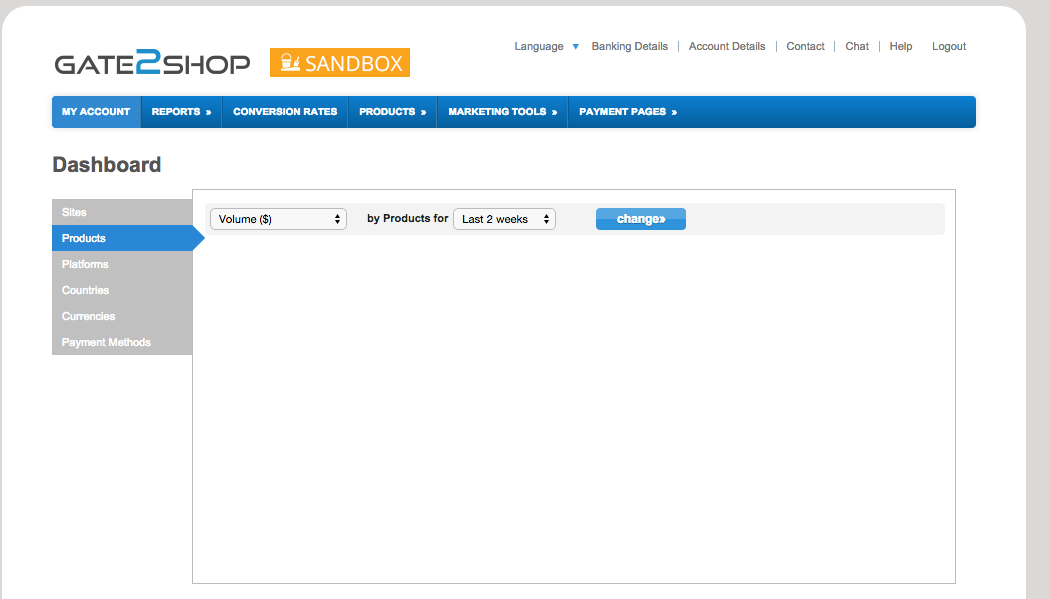Click the blue change button
The width and height of the screenshot is (1050, 599).
(641, 219)
